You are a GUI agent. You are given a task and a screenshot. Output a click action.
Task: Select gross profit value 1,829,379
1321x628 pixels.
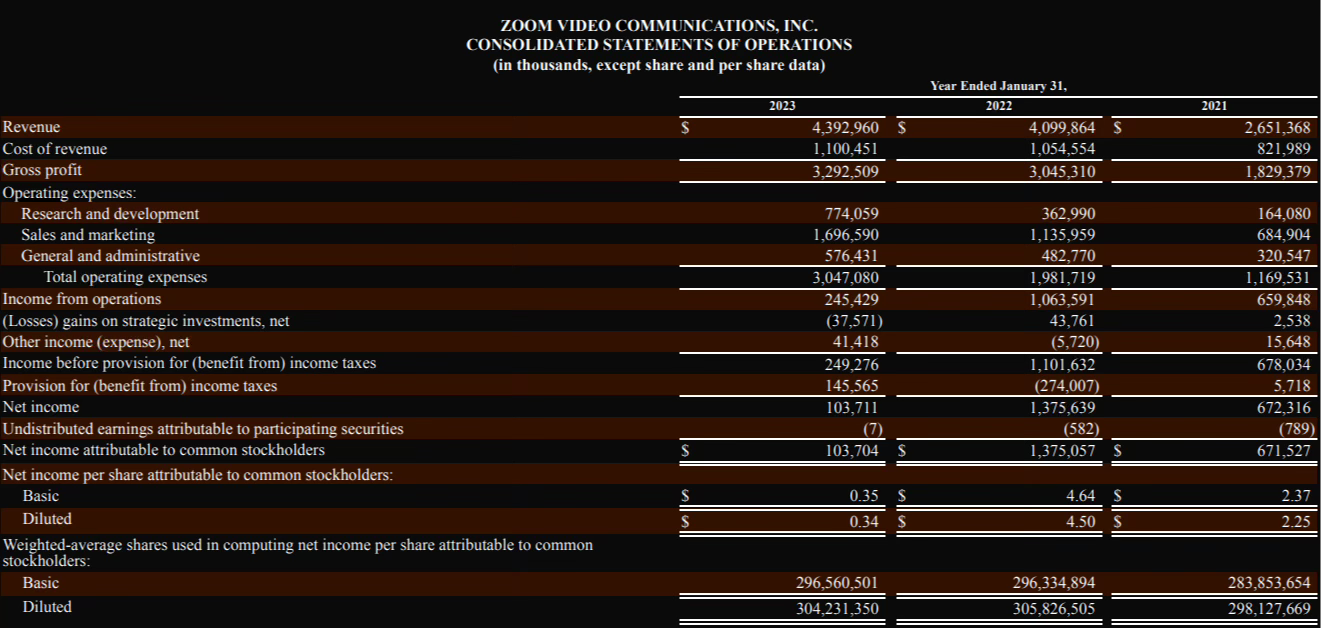1277,171
